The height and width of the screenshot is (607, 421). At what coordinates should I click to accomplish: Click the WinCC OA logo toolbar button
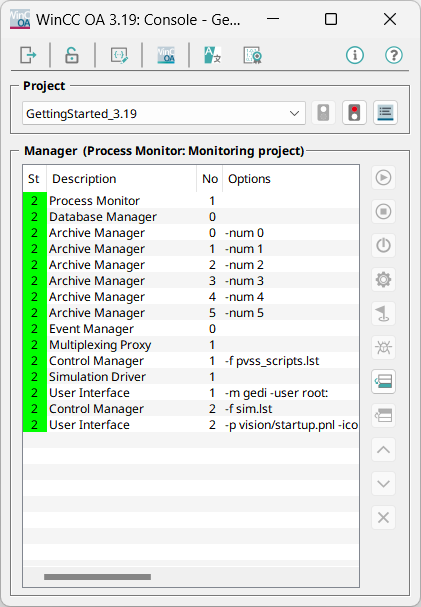coord(166,55)
